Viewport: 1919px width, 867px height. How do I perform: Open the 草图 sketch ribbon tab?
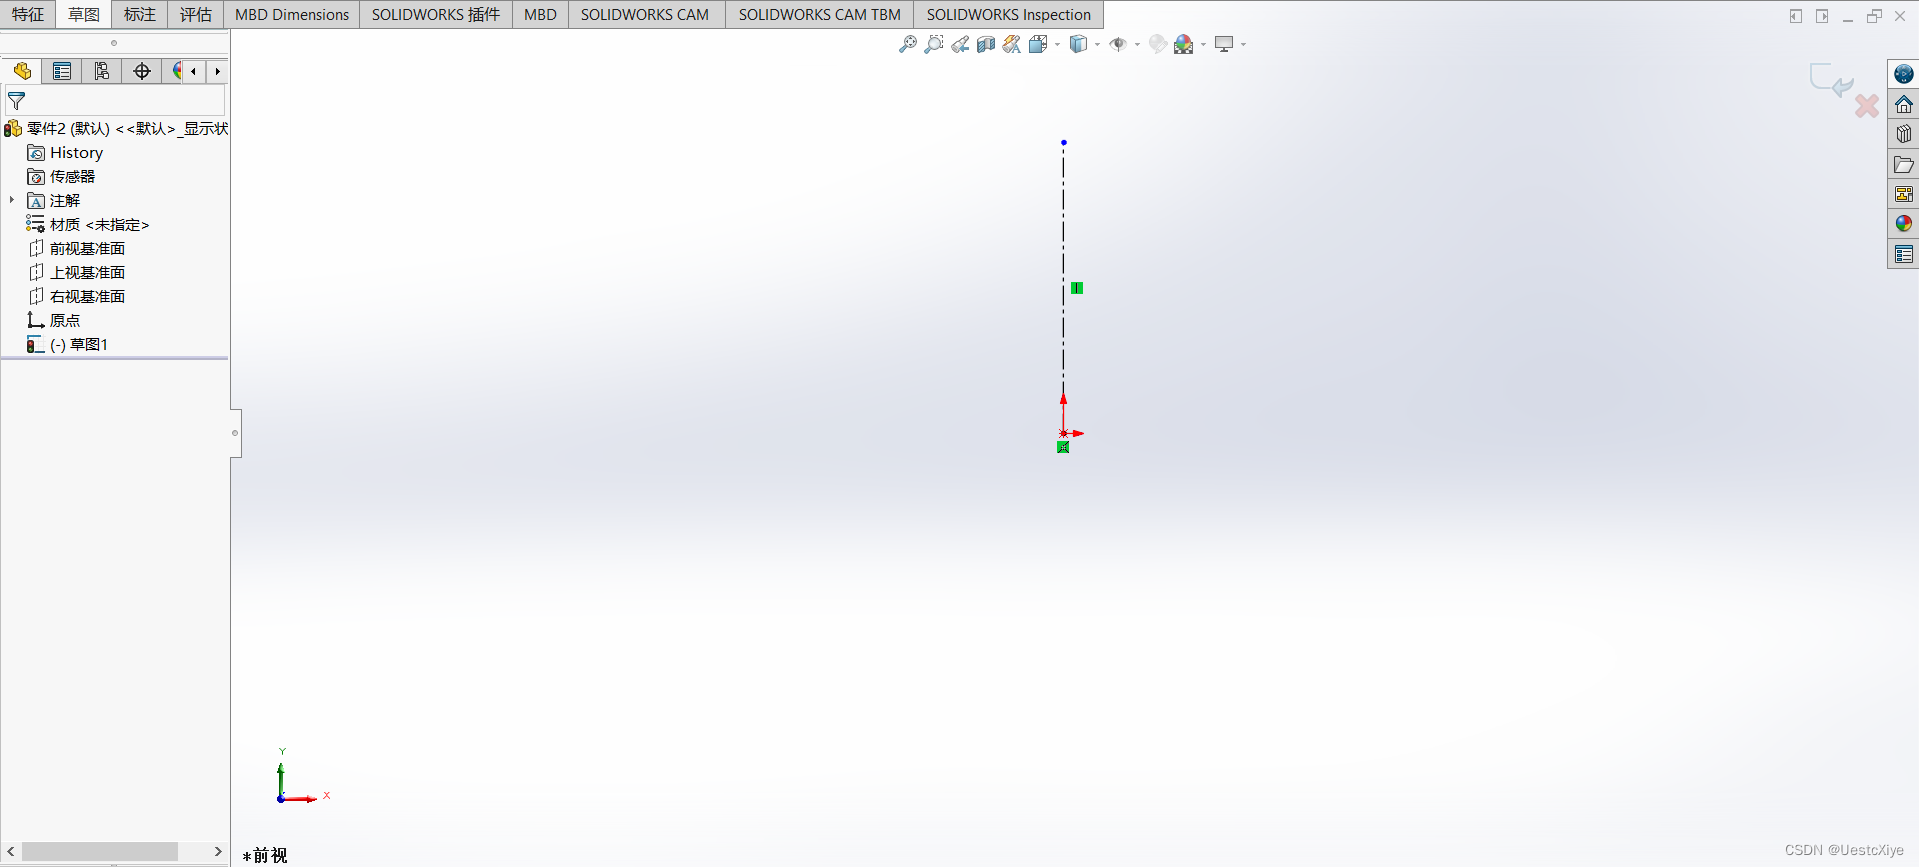84,14
